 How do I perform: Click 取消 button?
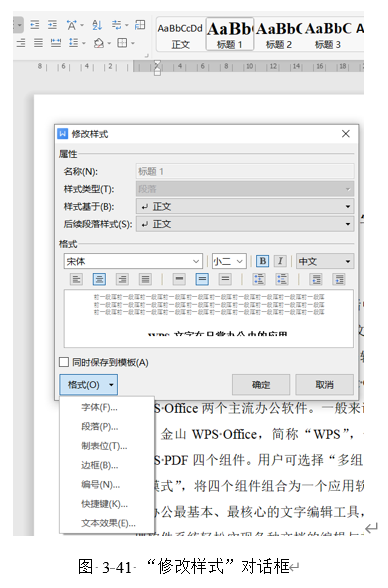click(x=325, y=385)
